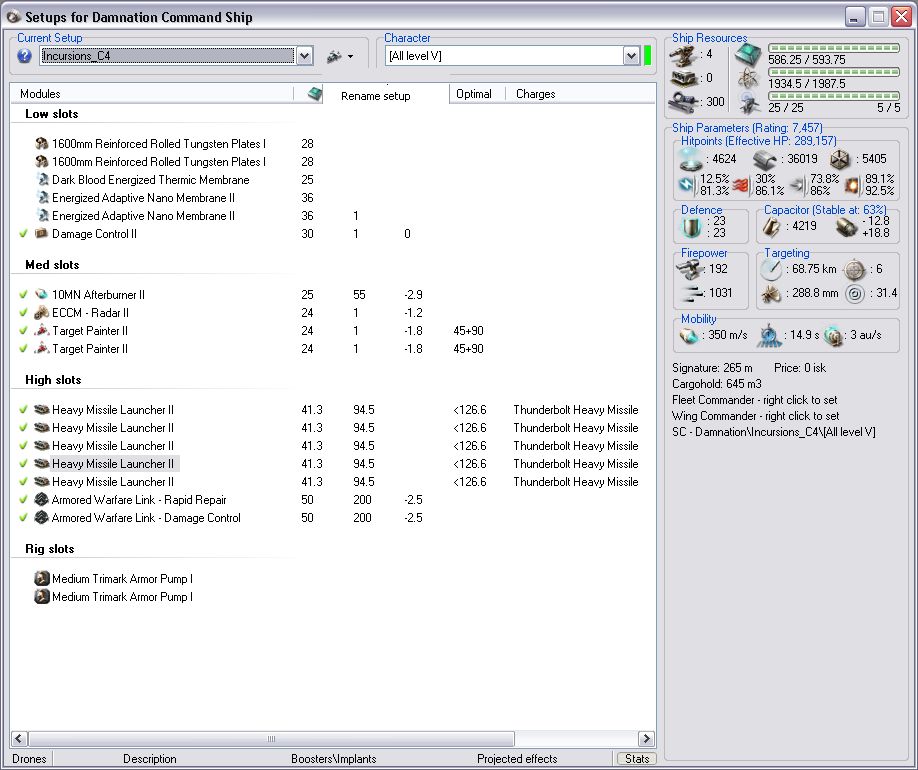918x770 pixels.
Task: Click the thermal resistance flame icon
Action: pyautogui.click(x=741, y=185)
